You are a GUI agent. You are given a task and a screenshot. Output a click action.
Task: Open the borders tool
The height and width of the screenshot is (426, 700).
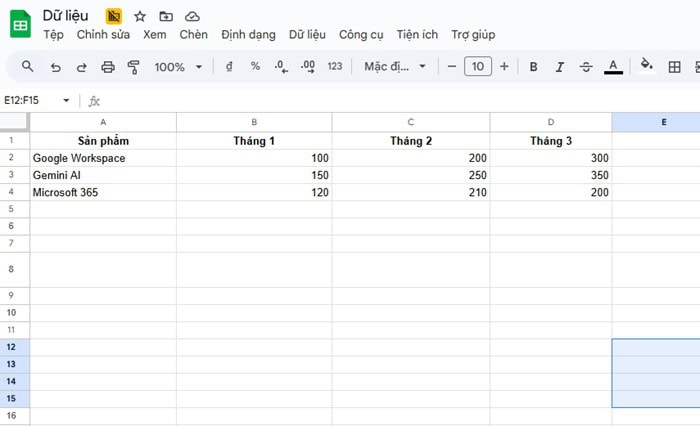pos(675,67)
